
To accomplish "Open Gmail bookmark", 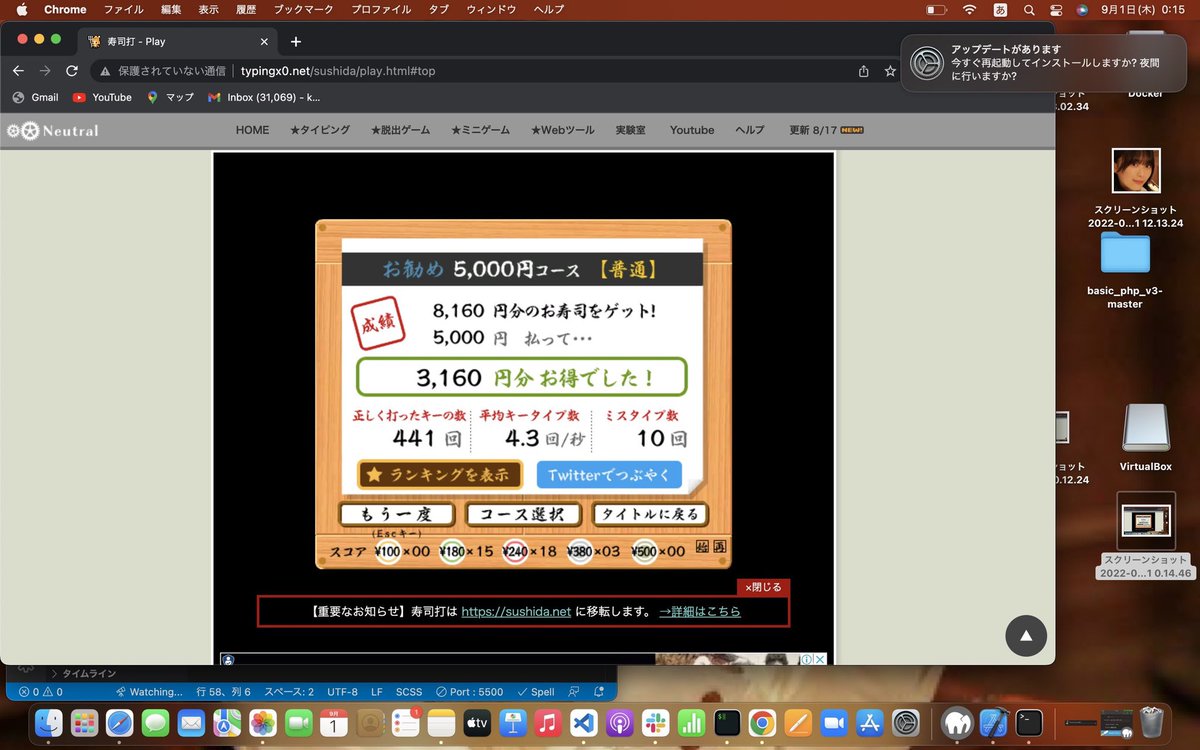I will tap(35, 97).
